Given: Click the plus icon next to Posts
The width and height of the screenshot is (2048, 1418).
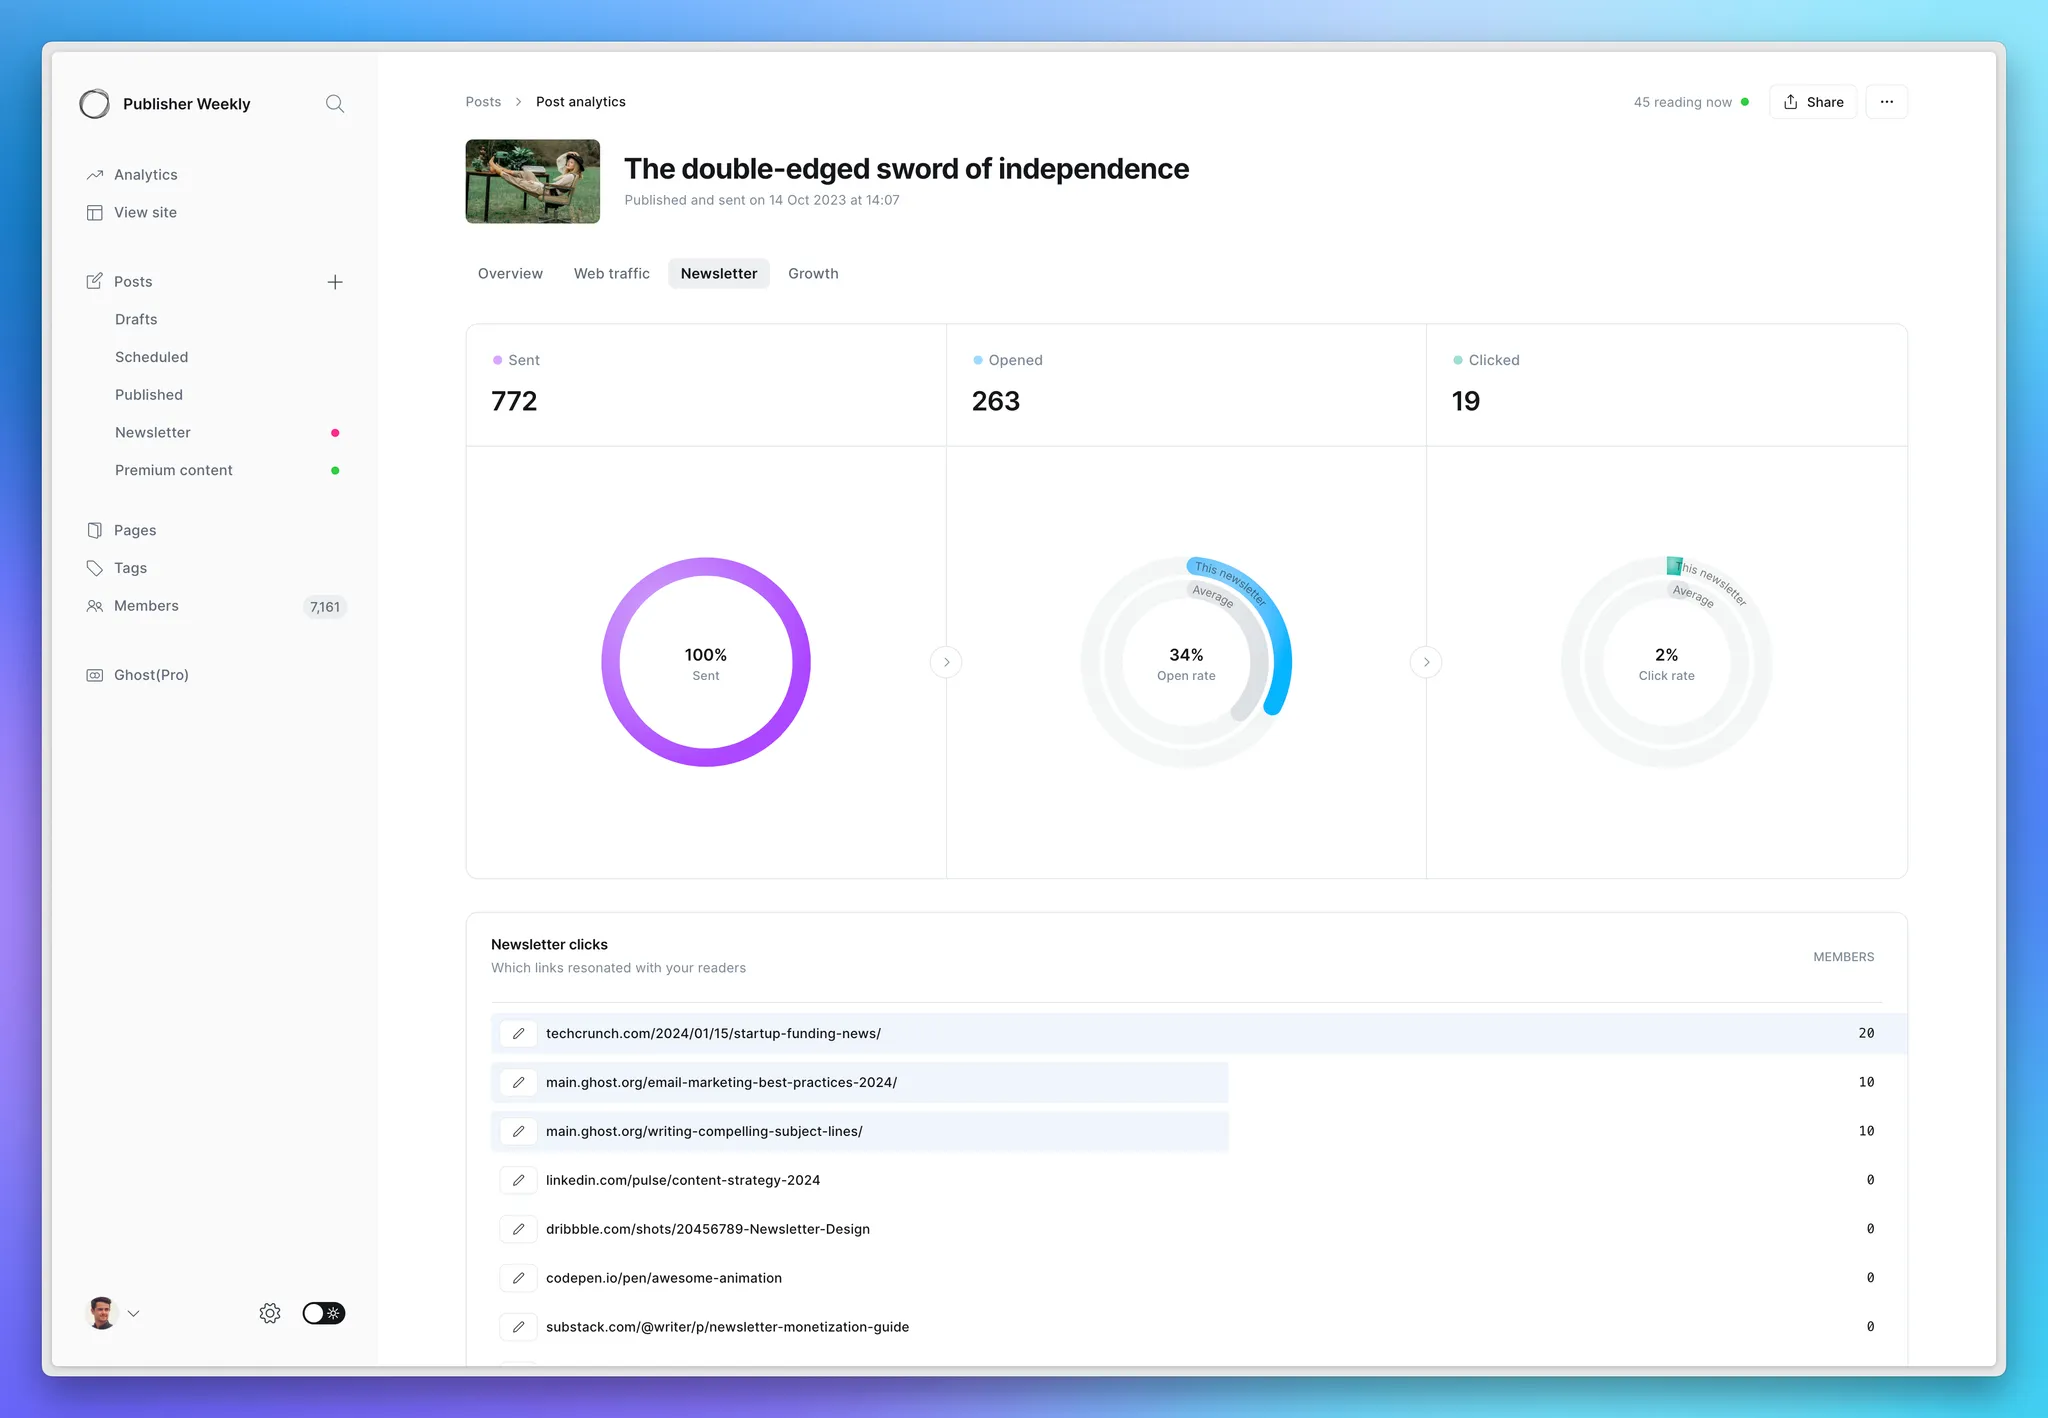Looking at the screenshot, I should coord(335,282).
